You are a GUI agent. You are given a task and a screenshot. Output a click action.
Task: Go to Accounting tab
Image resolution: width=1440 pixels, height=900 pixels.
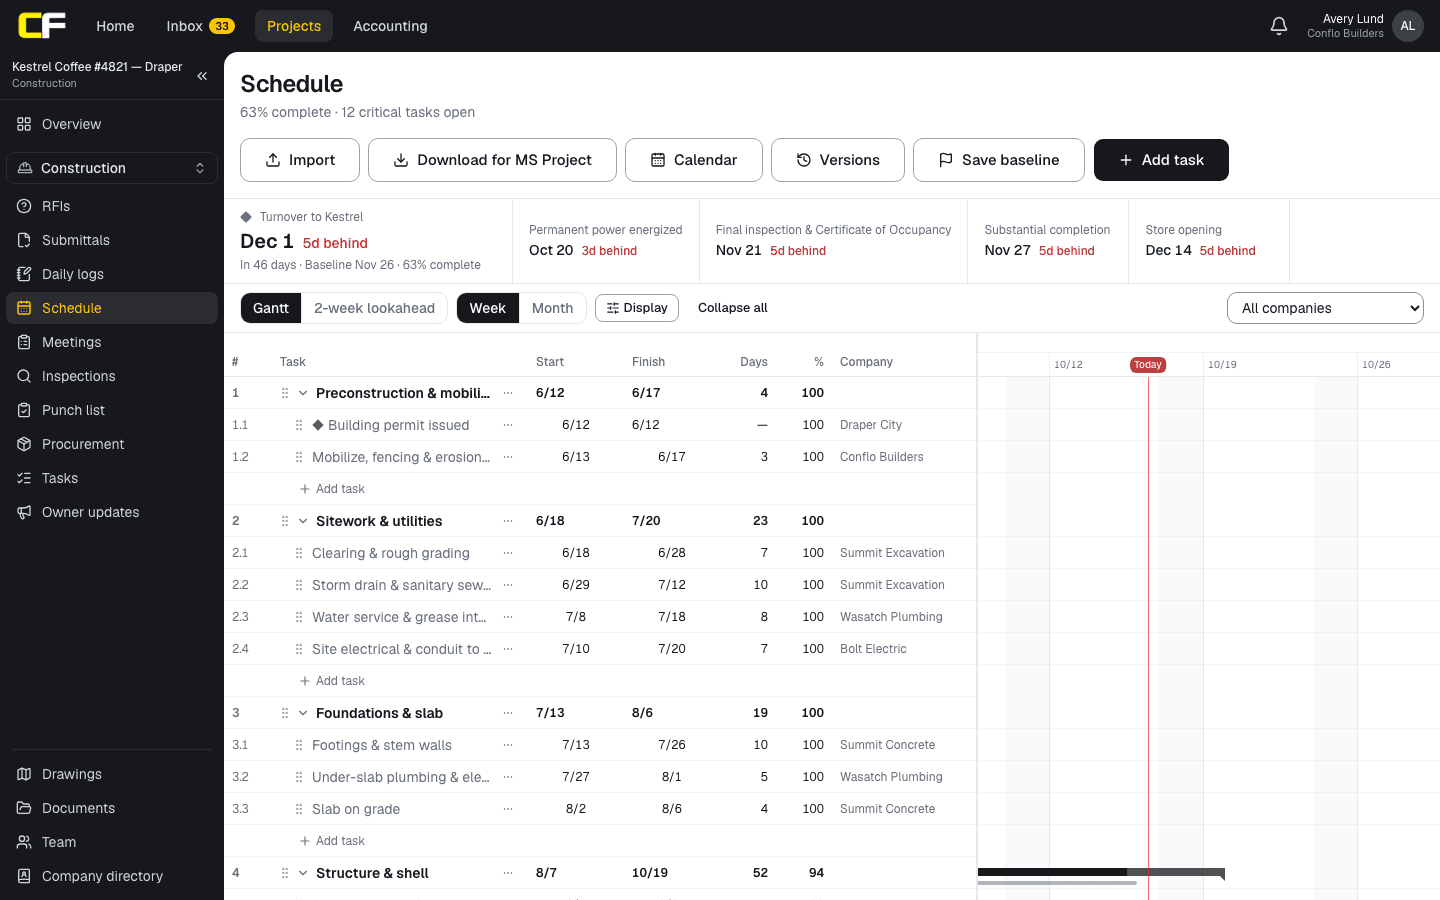pyautogui.click(x=390, y=26)
